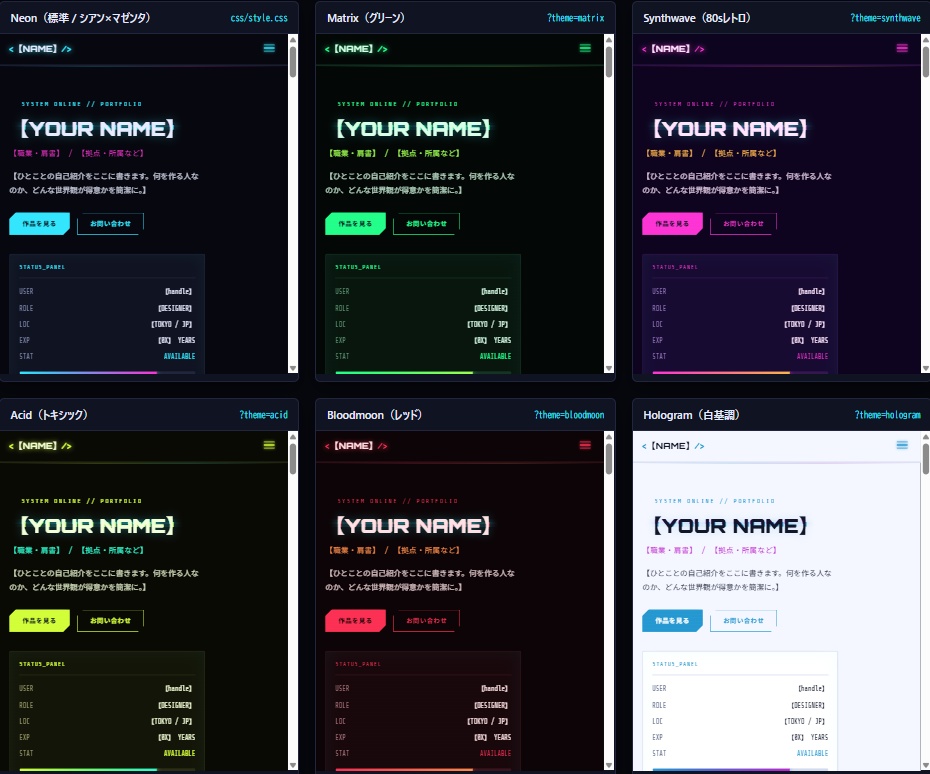Click scroll-down arrow in Neon preview

coord(292,368)
